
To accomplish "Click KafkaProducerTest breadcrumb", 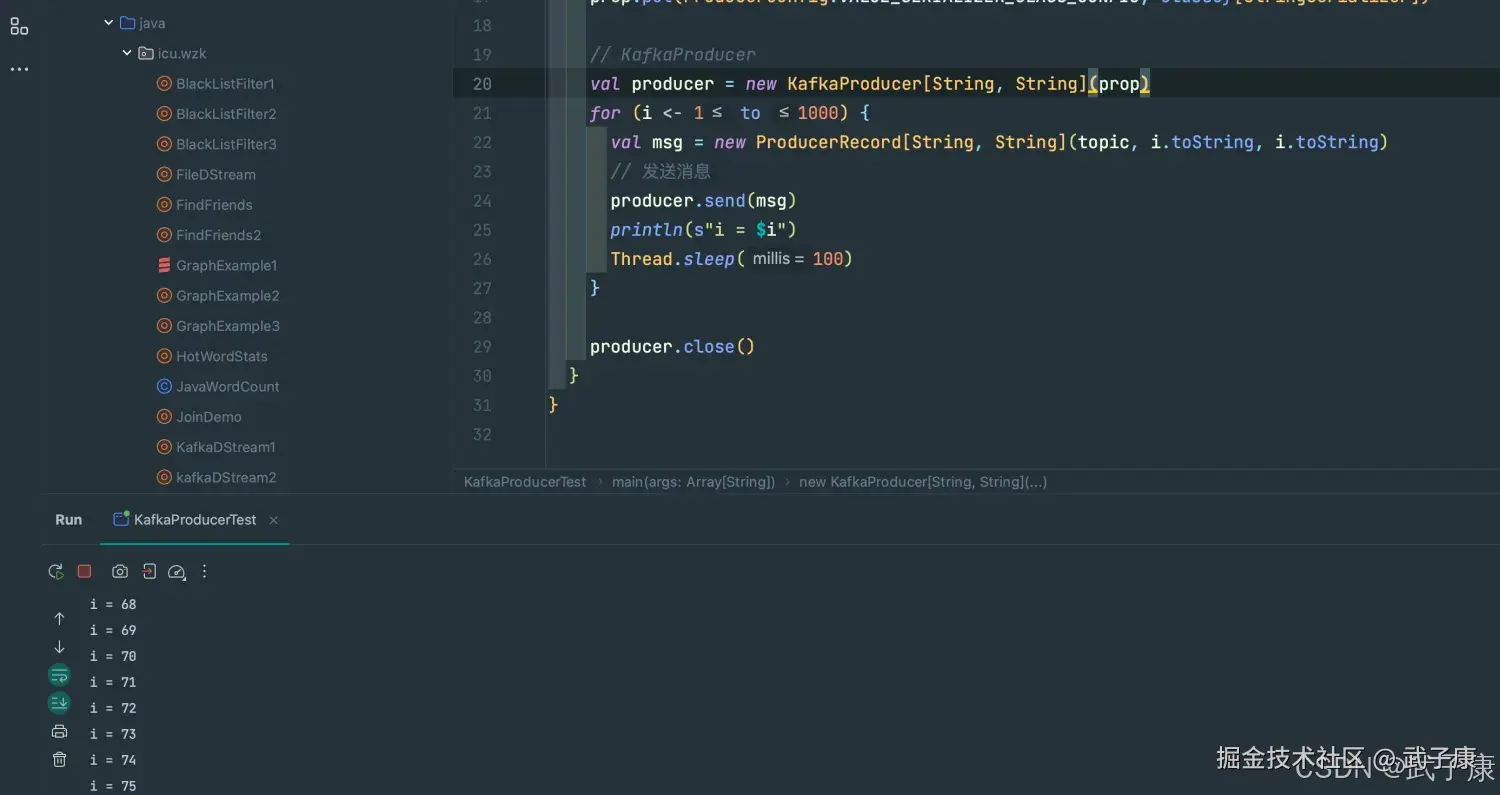I will click(x=525, y=482).
